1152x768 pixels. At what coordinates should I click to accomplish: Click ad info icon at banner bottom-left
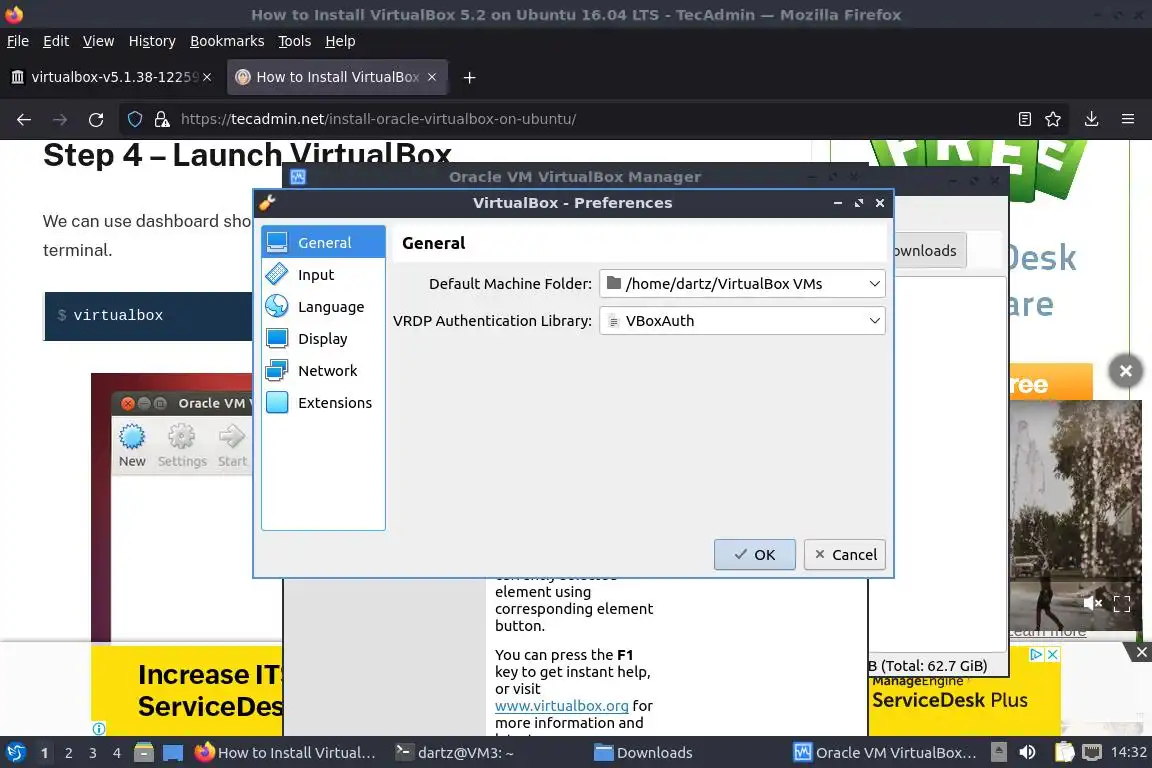[99, 728]
